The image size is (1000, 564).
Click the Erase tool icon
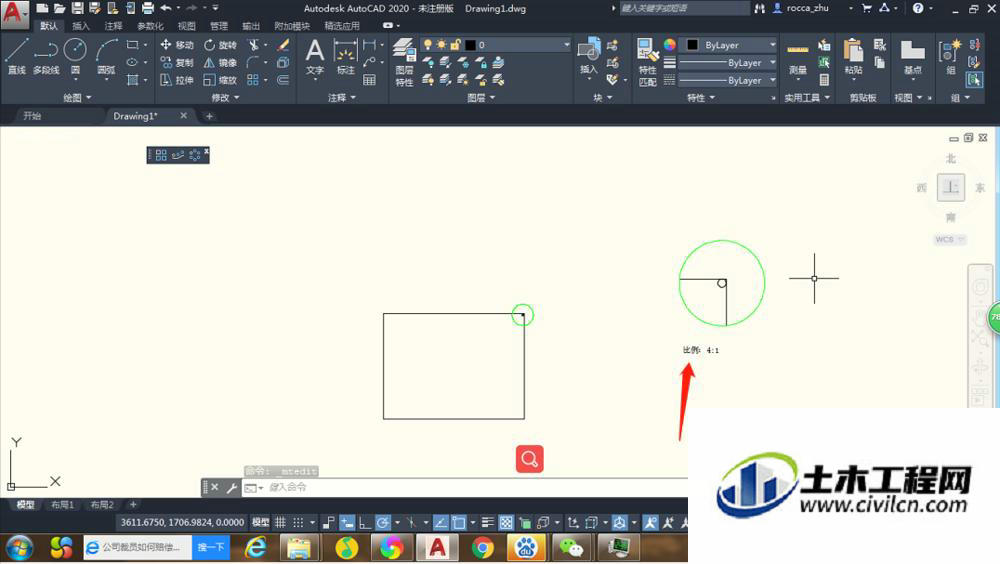click(283, 45)
